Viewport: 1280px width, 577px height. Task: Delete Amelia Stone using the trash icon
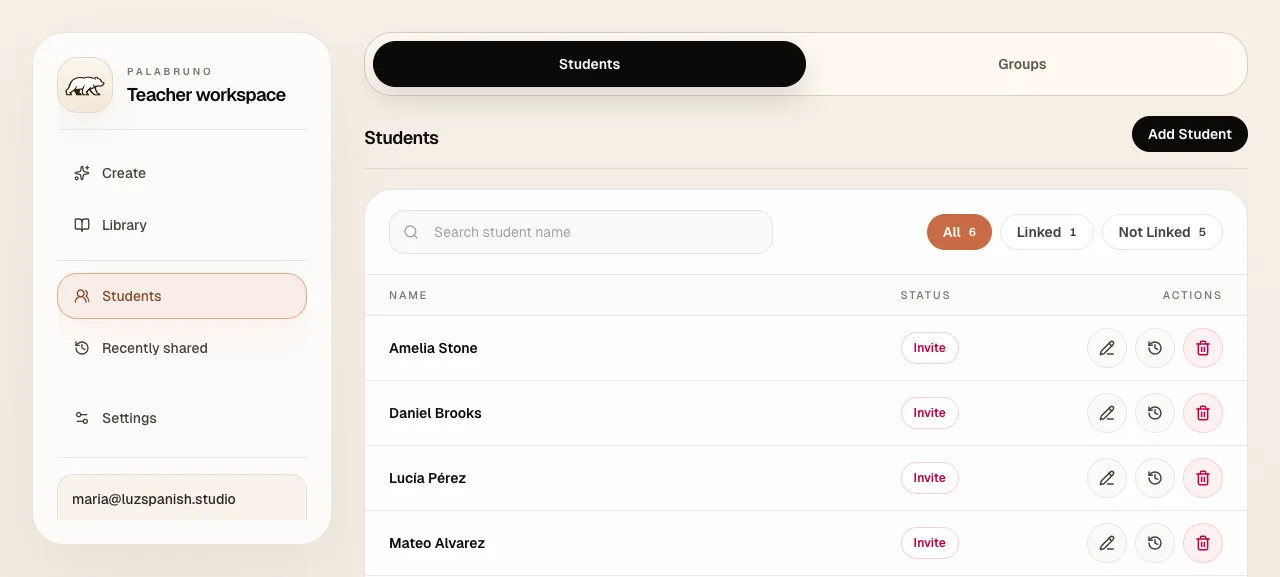[1203, 348]
